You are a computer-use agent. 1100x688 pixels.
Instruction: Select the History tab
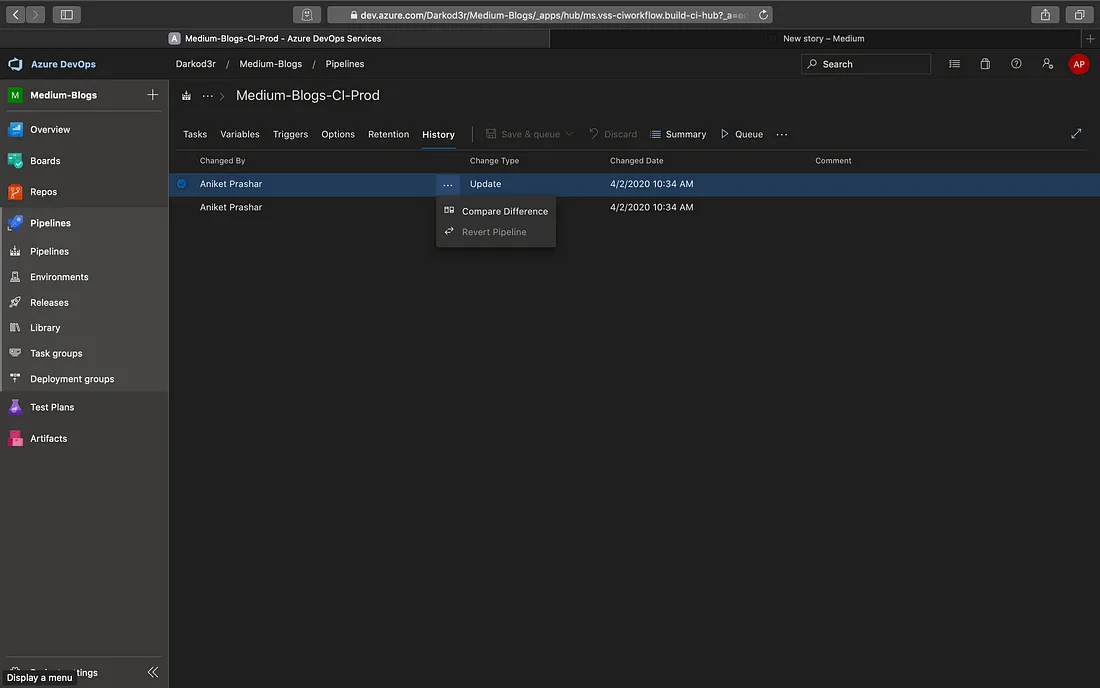click(x=438, y=134)
